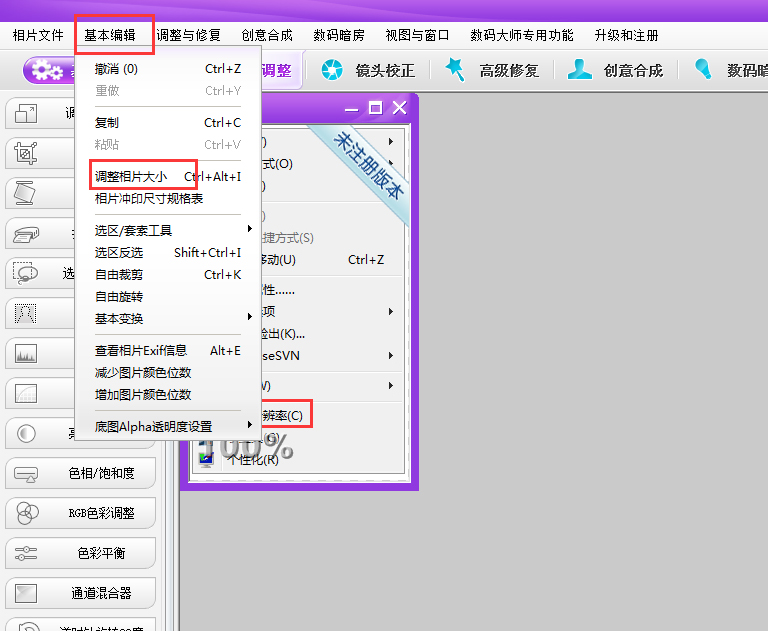Click the scanner icon in sidebar
The height and width of the screenshot is (631, 768).
[26, 234]
